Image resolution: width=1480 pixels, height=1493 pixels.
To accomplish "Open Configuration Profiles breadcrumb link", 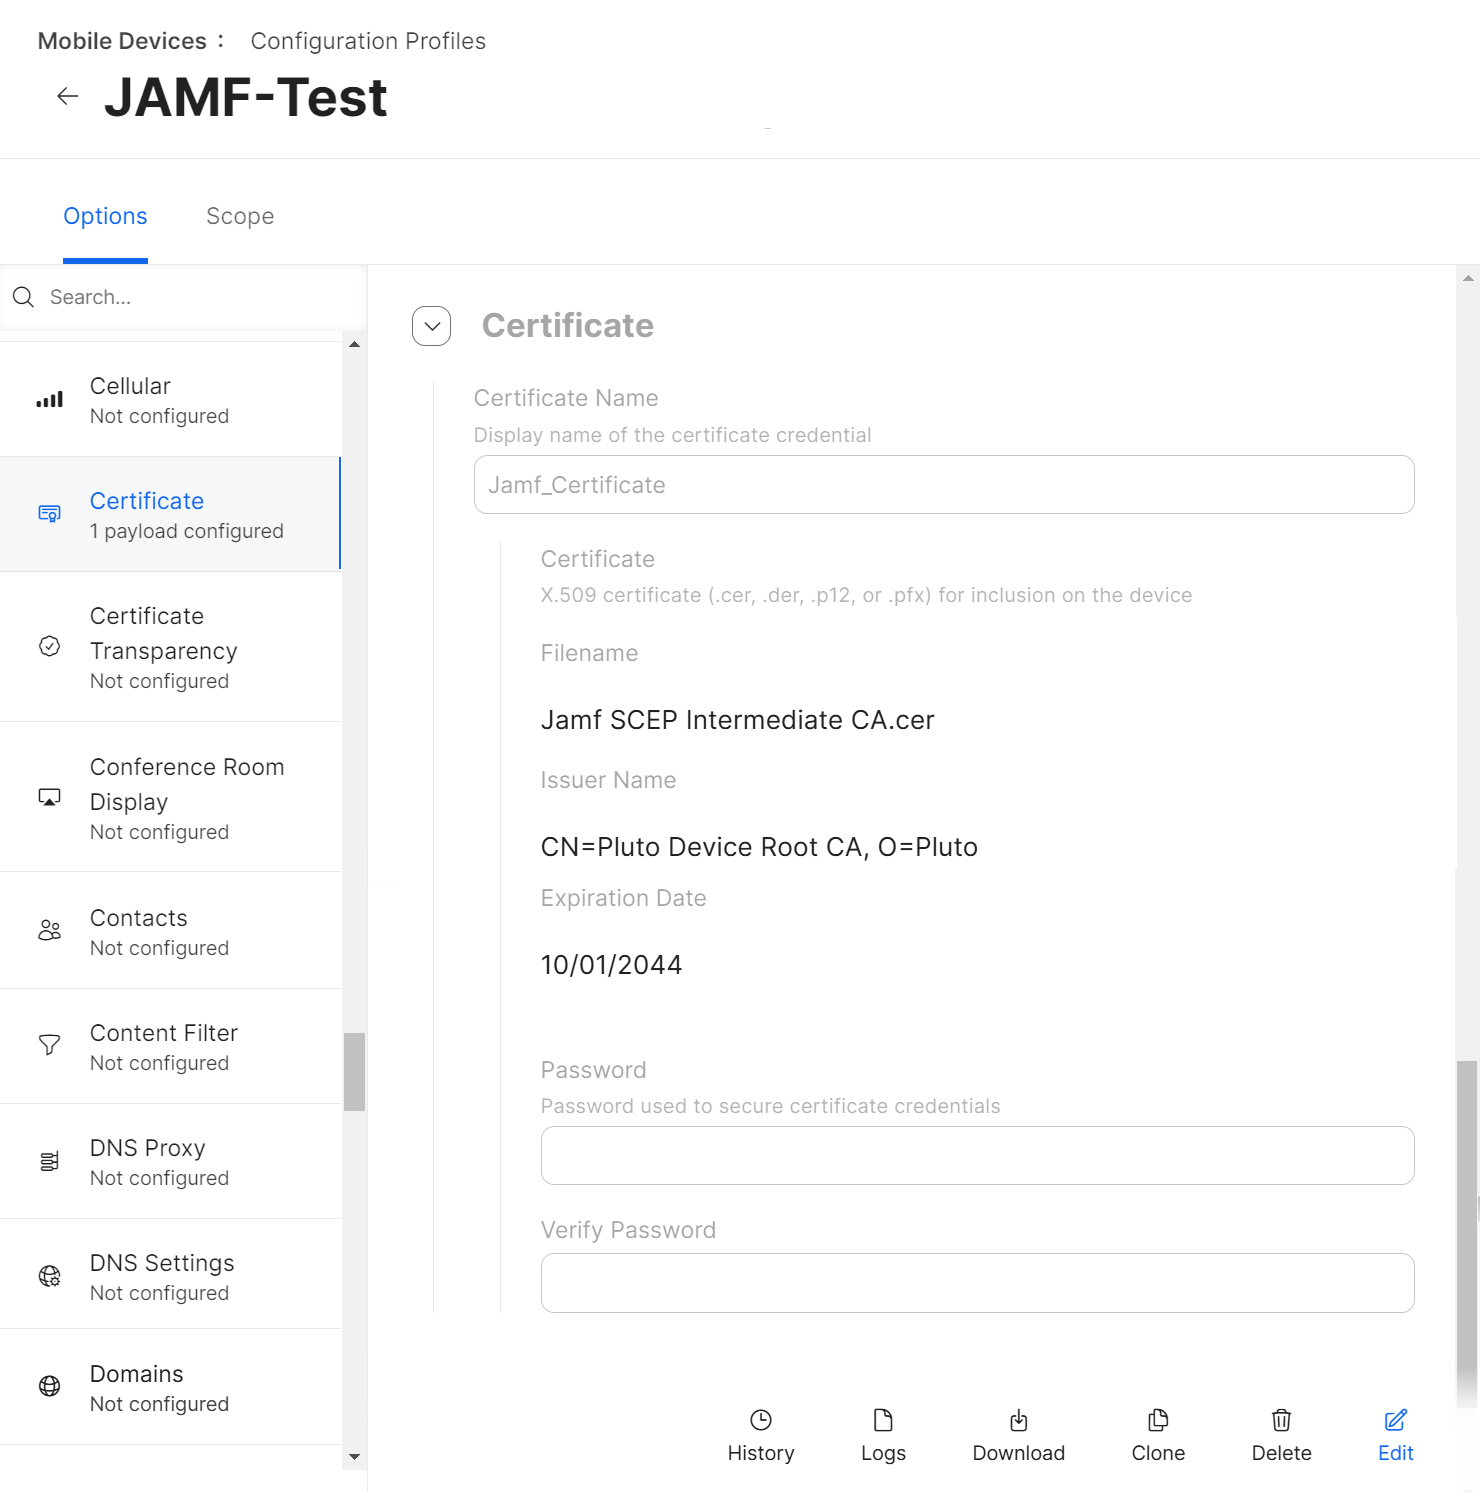I will click(x=368, y=41).
